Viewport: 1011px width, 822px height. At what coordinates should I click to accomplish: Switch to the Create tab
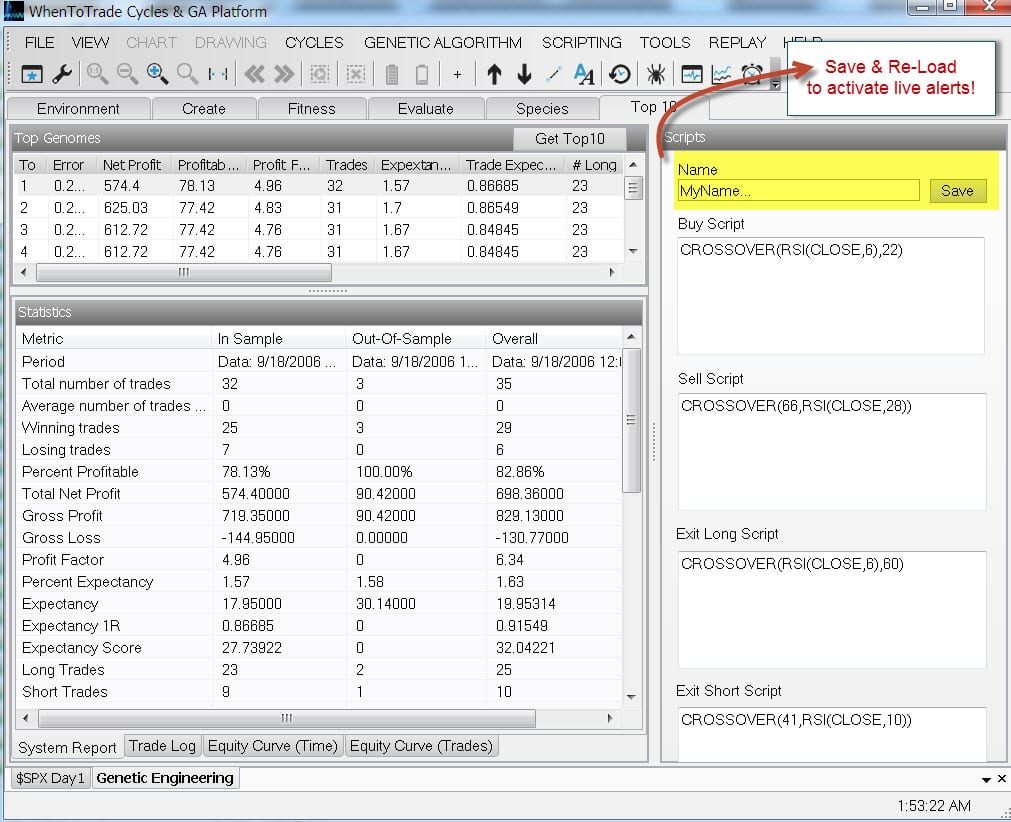(x=204, y=109)
